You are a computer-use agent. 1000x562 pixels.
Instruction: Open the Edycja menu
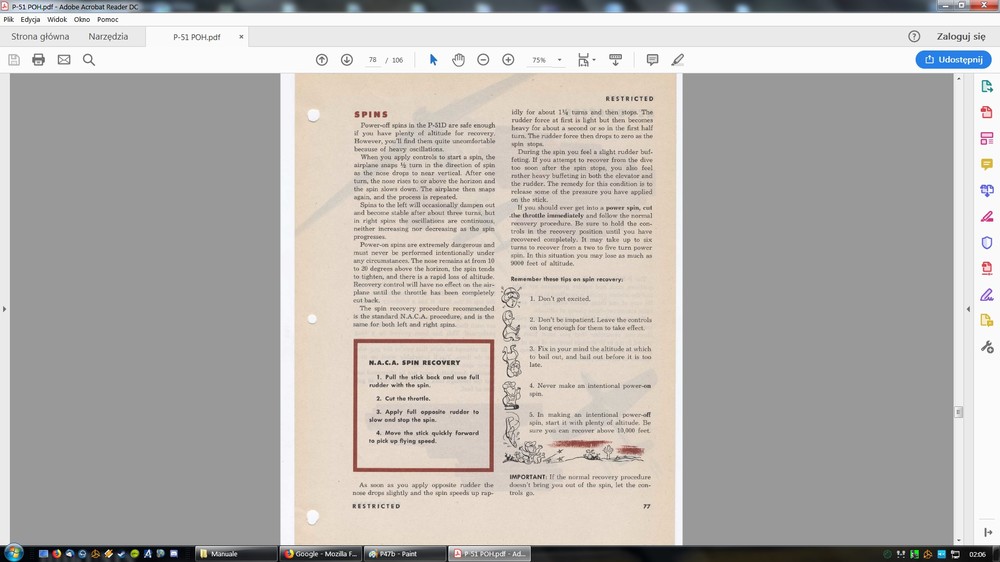30,20
